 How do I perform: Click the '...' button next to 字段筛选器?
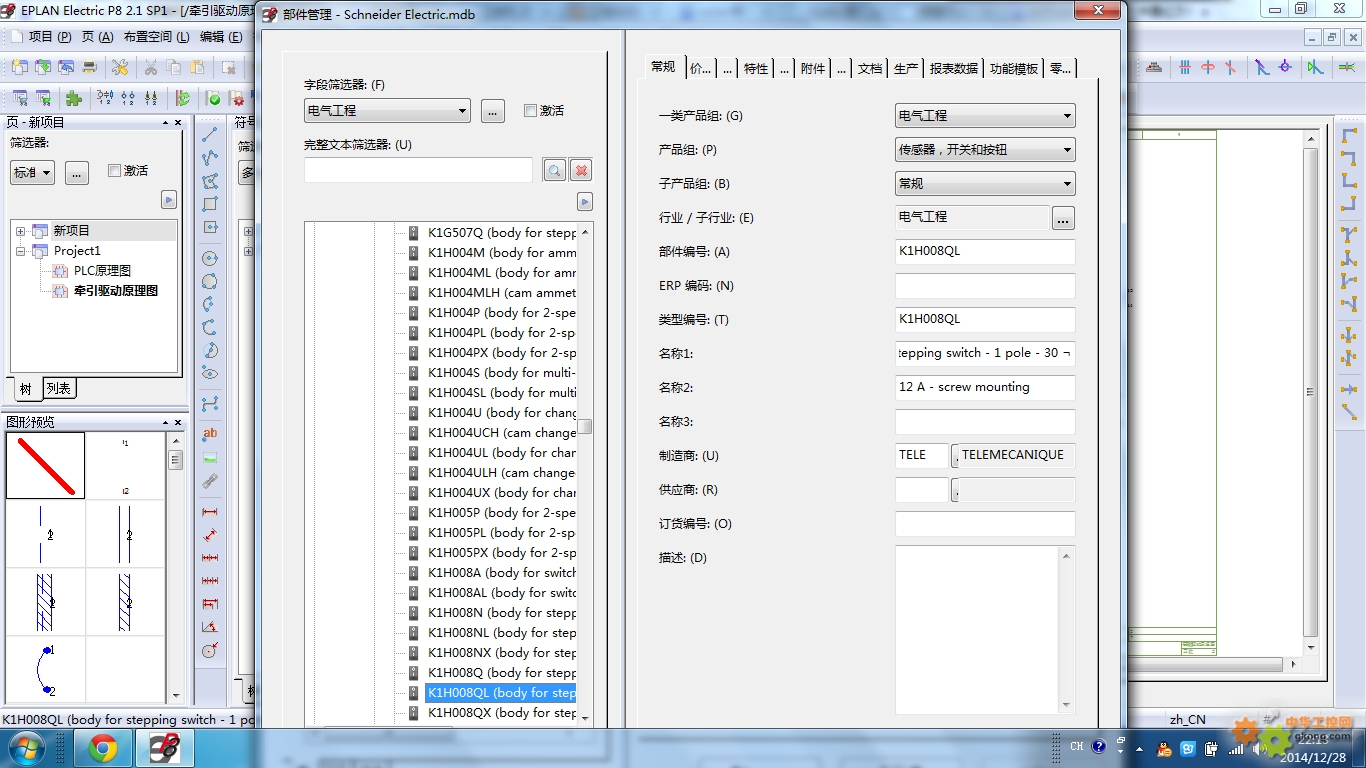pyautogui.click(x=492, y=111)
